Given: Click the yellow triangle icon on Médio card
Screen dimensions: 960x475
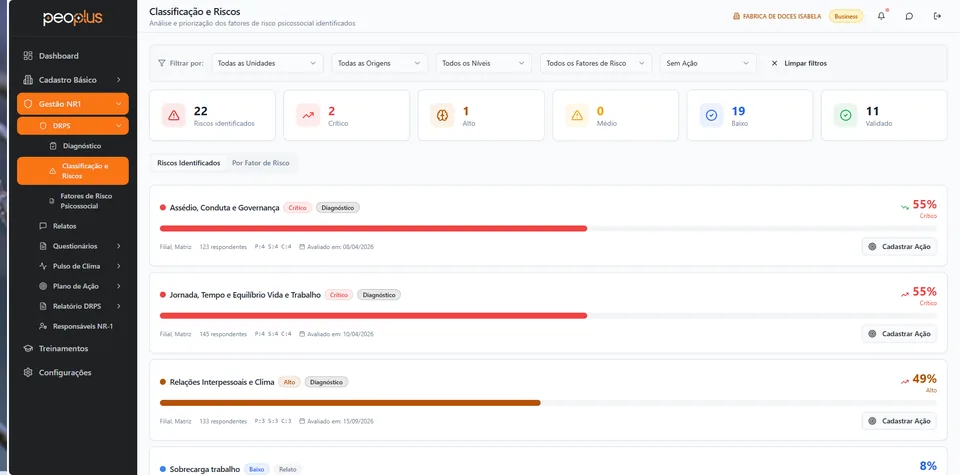Looking at the screenshot, I should click(x=577, y=115).
